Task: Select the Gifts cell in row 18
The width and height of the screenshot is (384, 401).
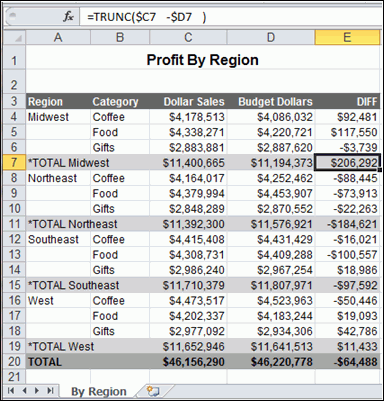Action: pos(120,331)
